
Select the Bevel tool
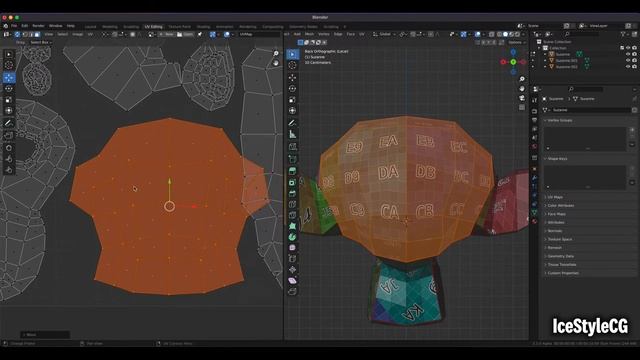pos(292,193)
